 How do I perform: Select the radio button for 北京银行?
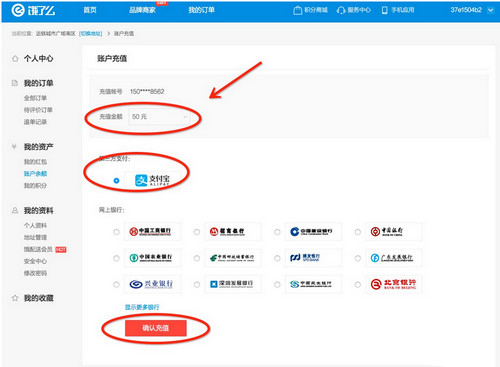point(358,284)
